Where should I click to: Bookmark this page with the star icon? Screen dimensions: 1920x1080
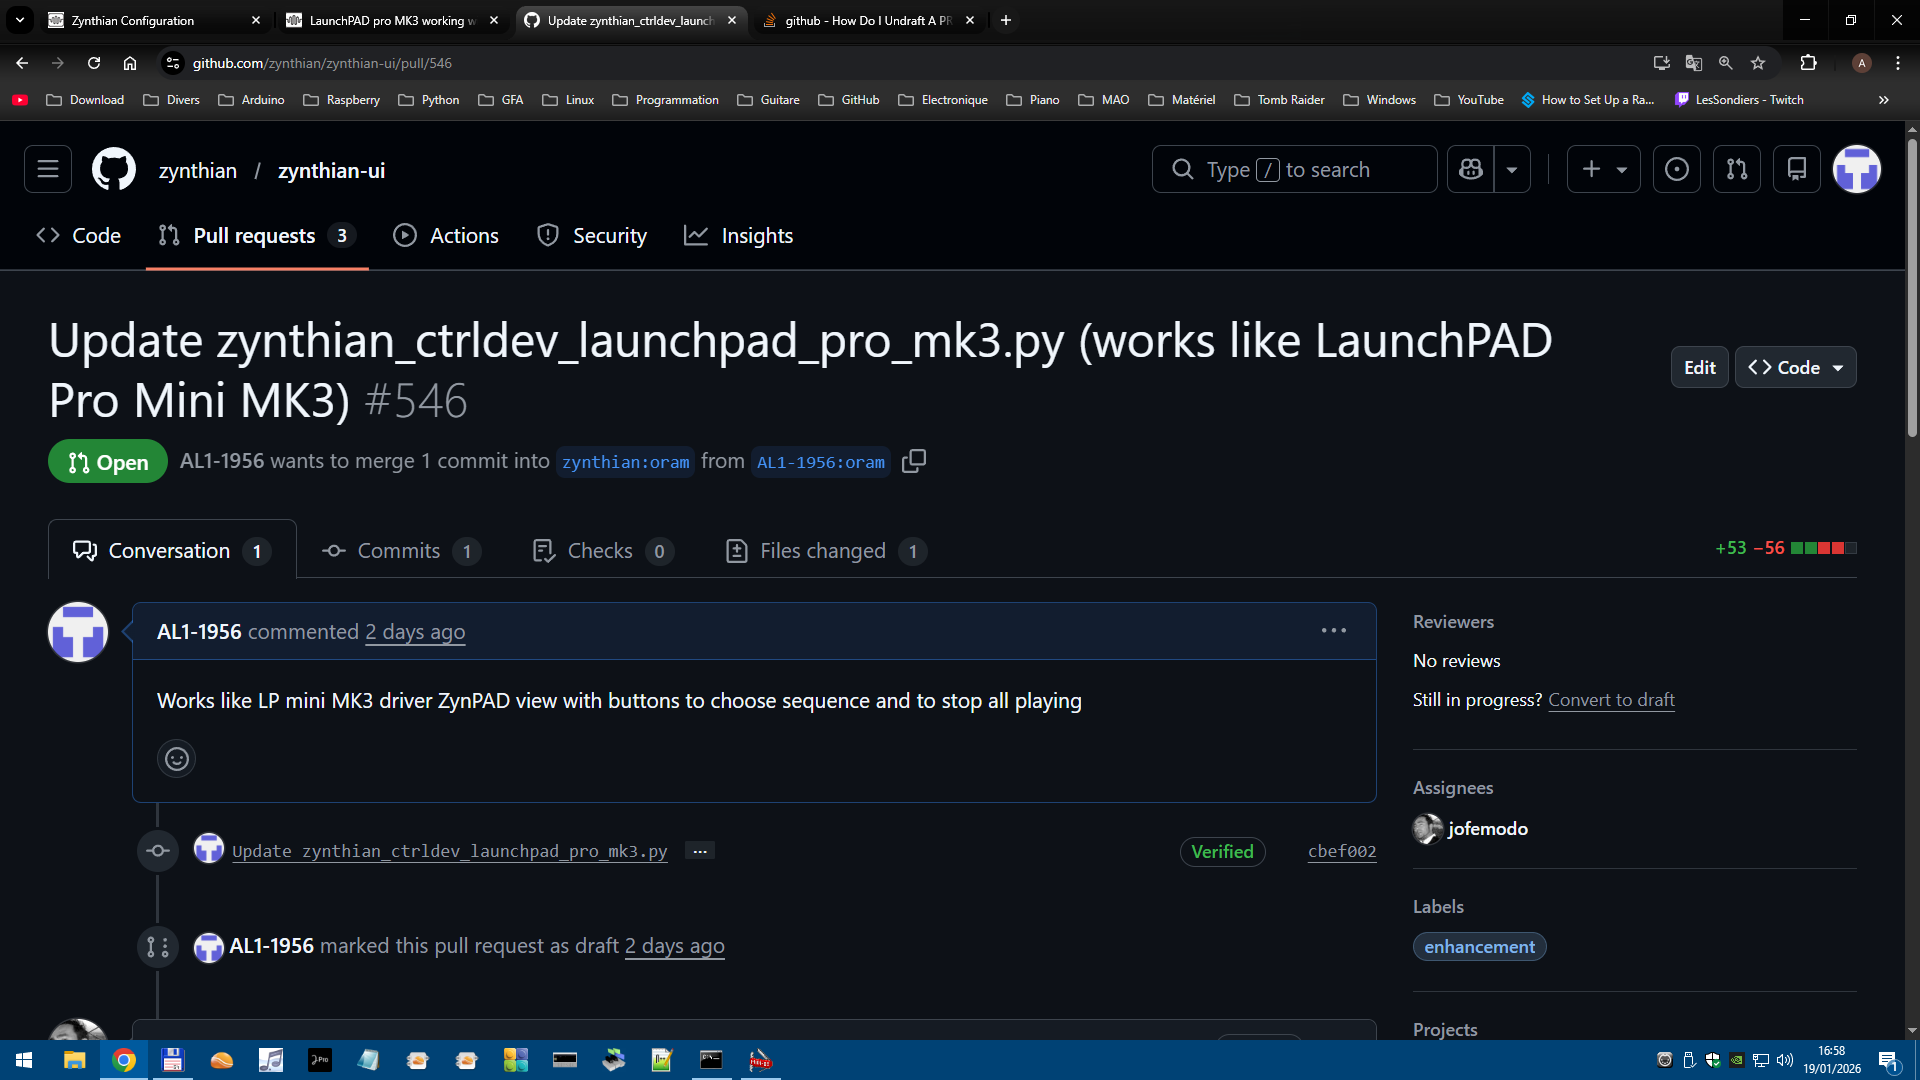[1758, 63]
